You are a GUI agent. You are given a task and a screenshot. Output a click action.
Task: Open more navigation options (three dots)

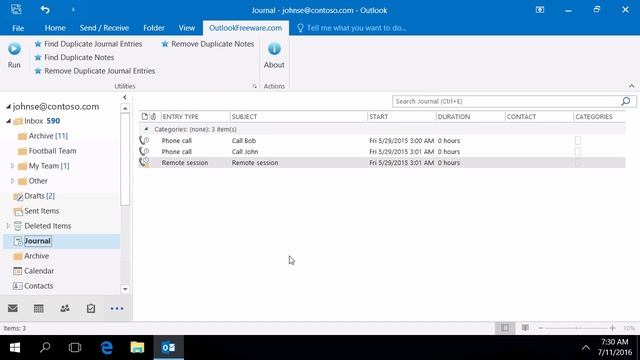(x=117, y=309)
